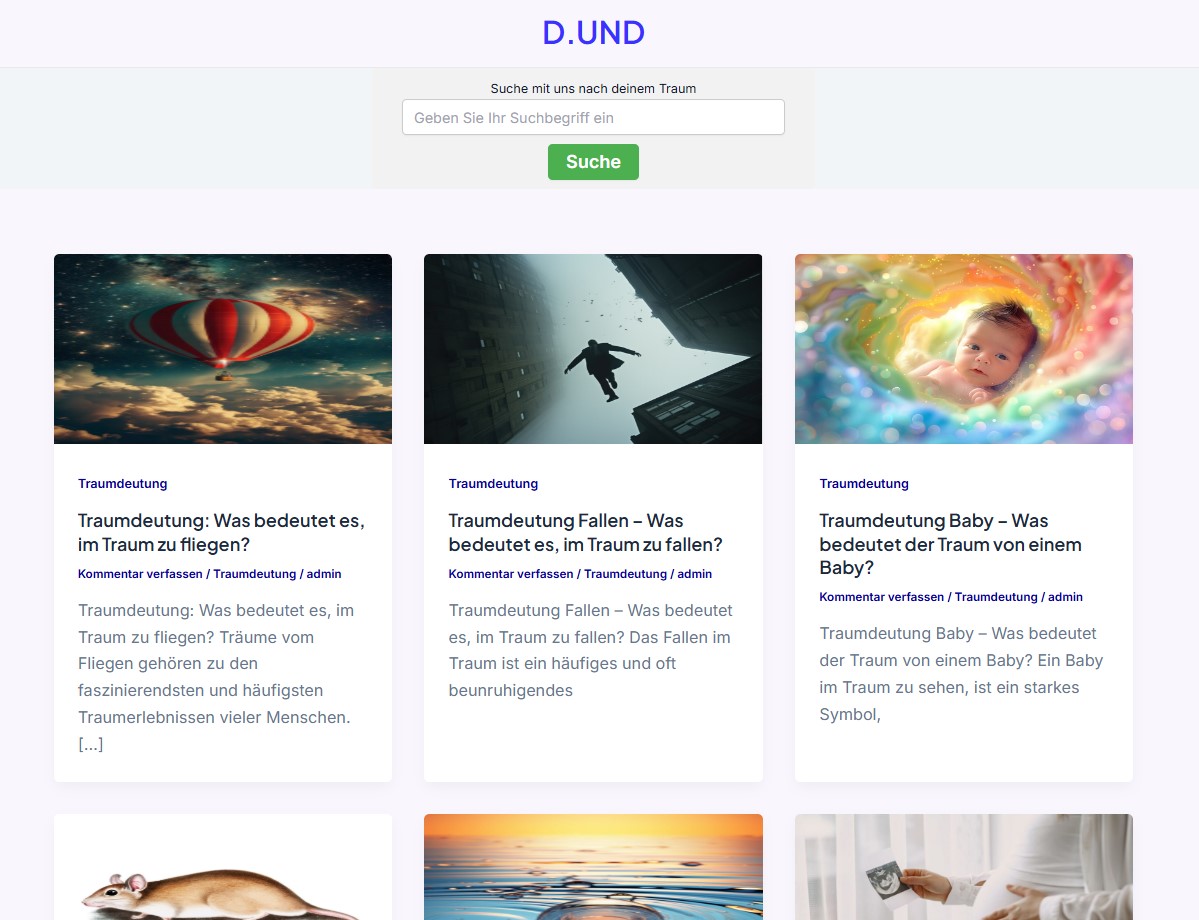
Task: Open admin author link on baby article
Action: 1065,597
